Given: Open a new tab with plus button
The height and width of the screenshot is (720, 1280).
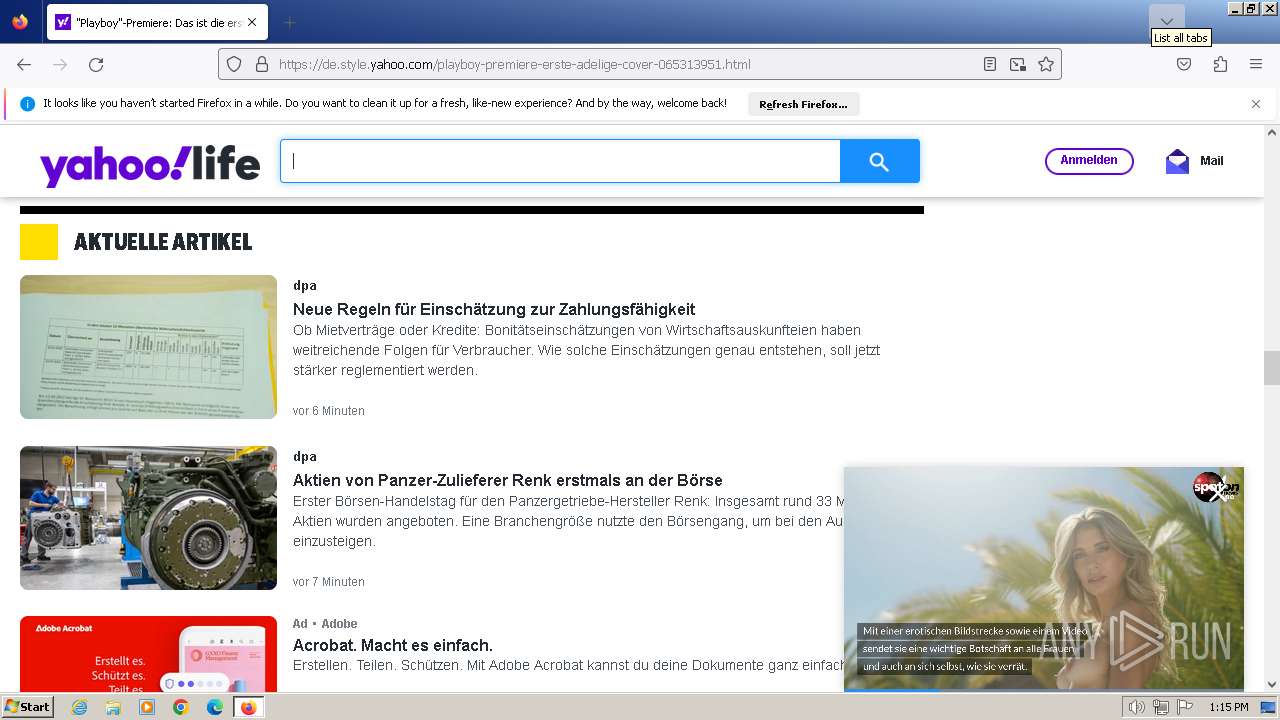Looking at the screenshot, I should point(289,22).
